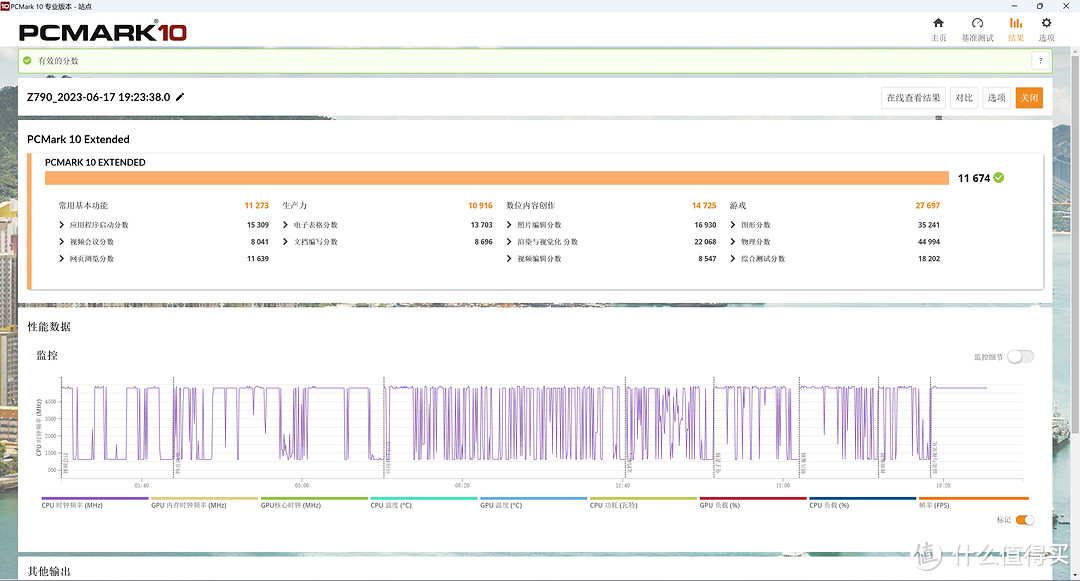Screen dimensions: 1080x581
Task: Select the green GPU核心时钟 (MHz) legend
Action: 314,503
